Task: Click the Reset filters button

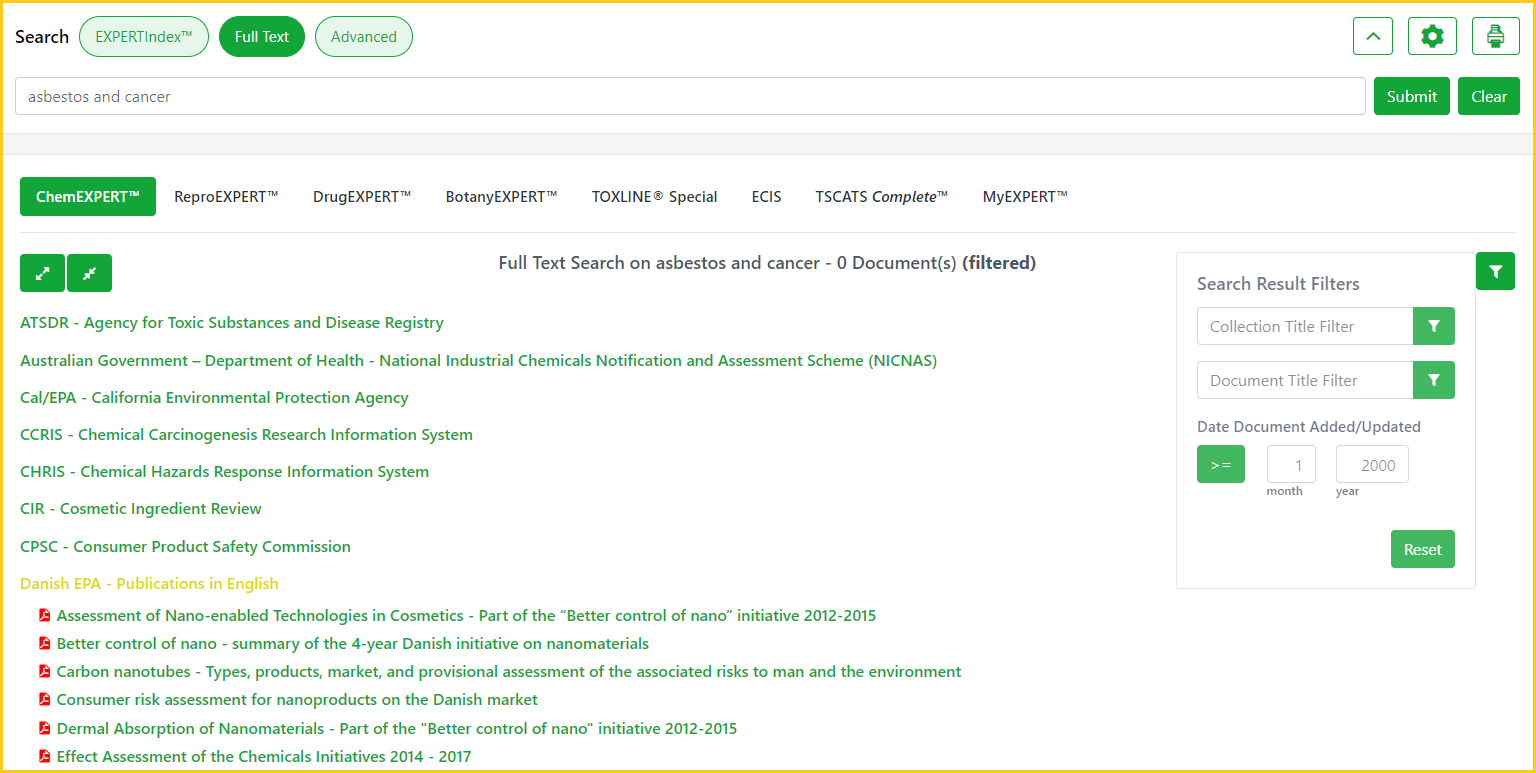Action: click(1422, 549)
